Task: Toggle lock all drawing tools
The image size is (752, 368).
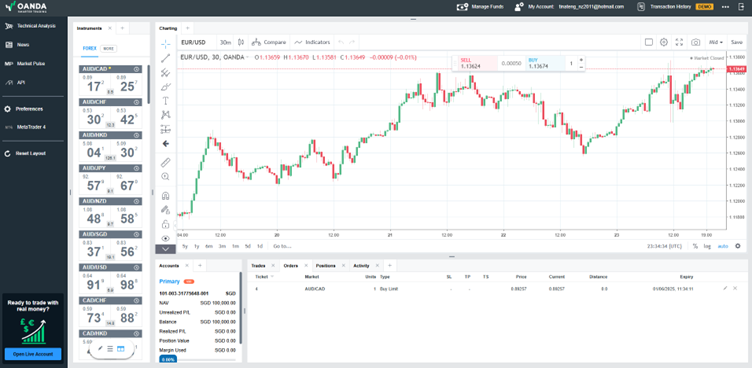Action: coord(165,224)
